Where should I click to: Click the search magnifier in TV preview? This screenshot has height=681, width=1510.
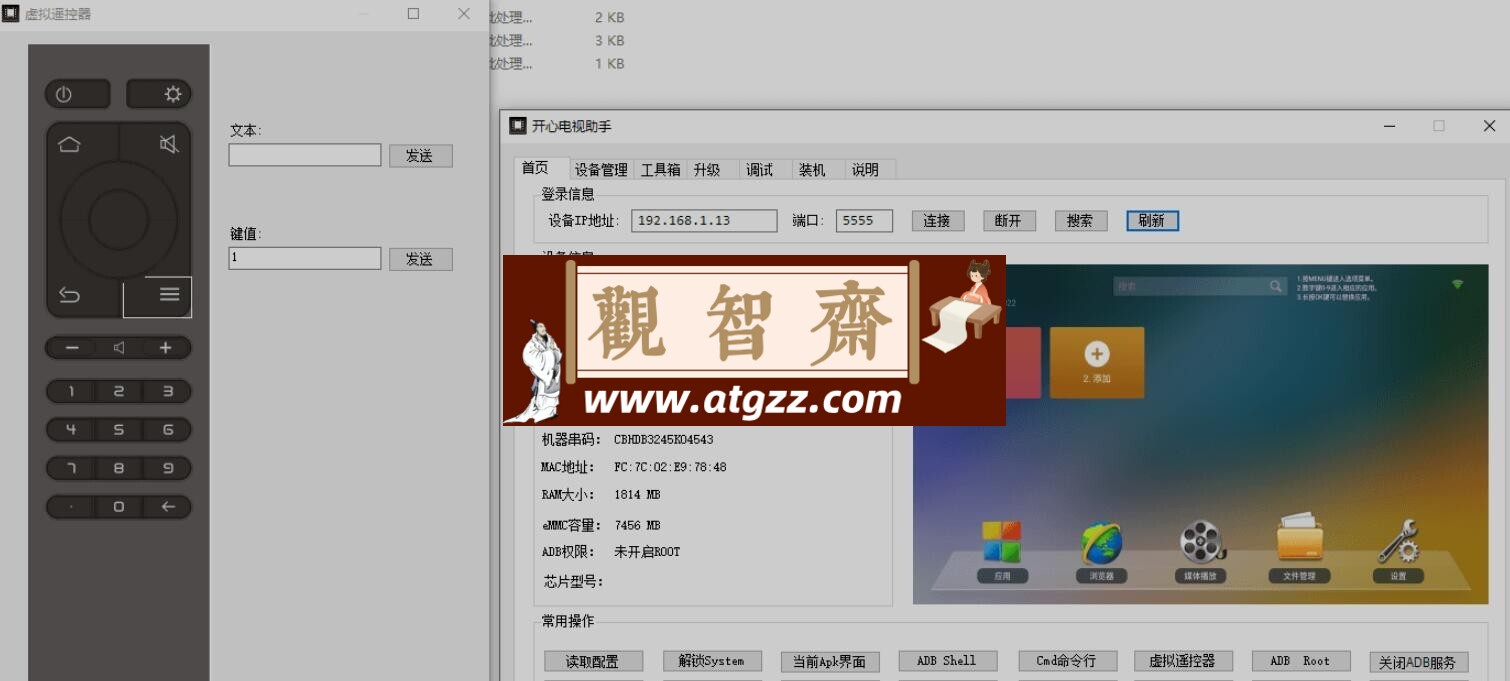coord(1276,286)
